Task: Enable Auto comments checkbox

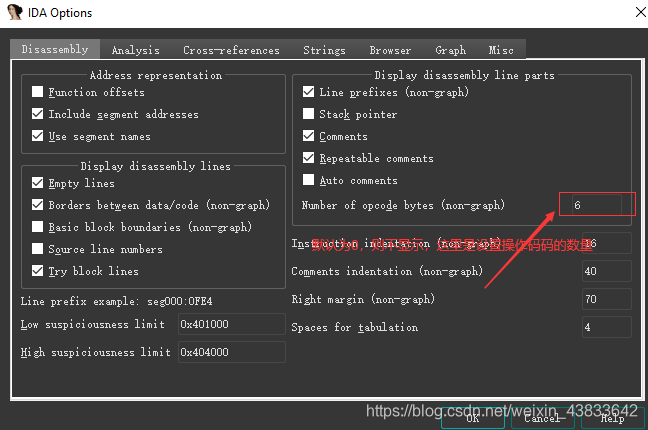Action: [x=308, y=180]
